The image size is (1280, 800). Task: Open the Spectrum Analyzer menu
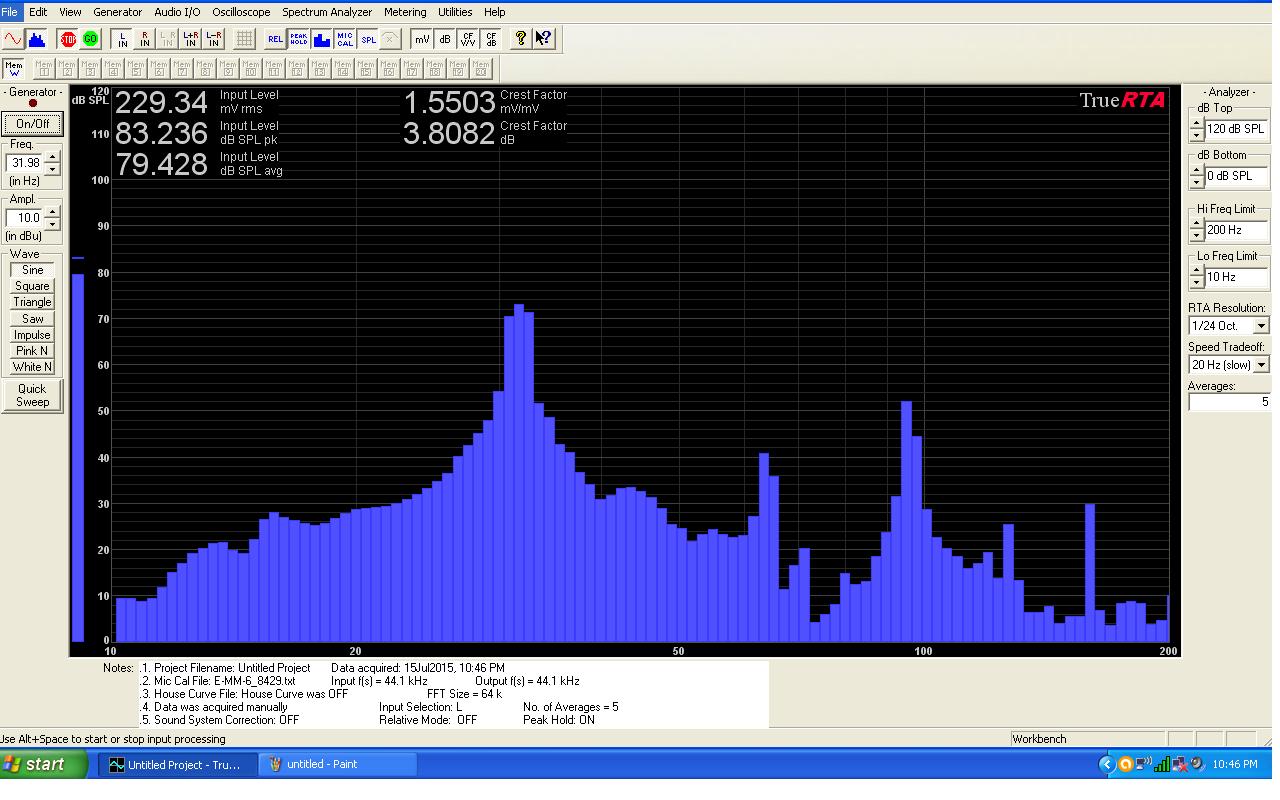pos(327,12)
